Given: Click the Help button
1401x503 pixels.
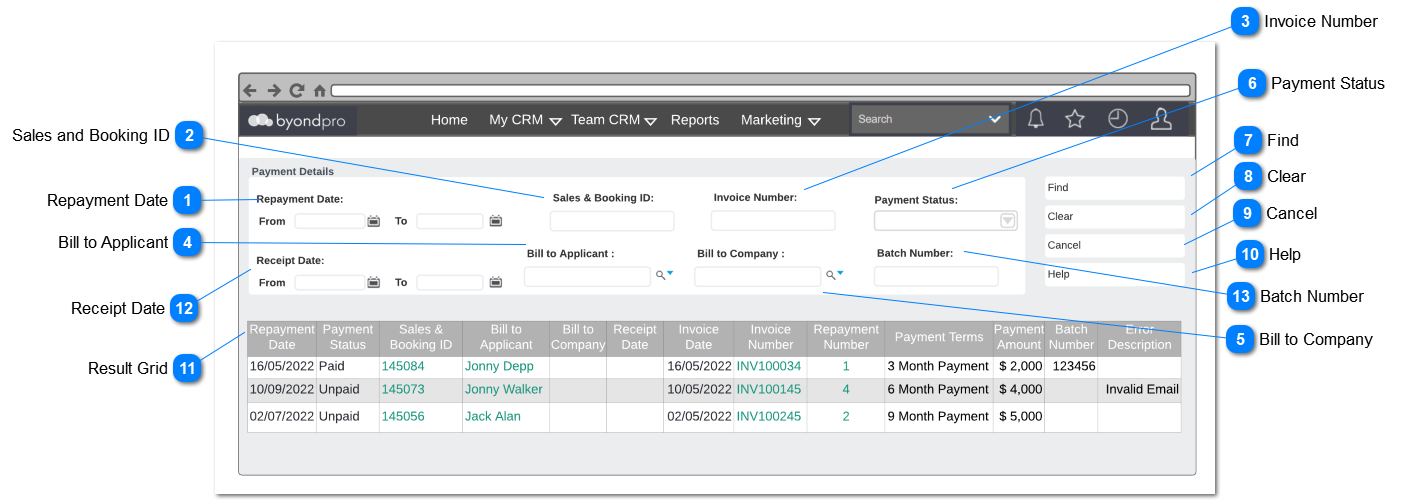Looking at the screenshot, I should (1115, 275).
